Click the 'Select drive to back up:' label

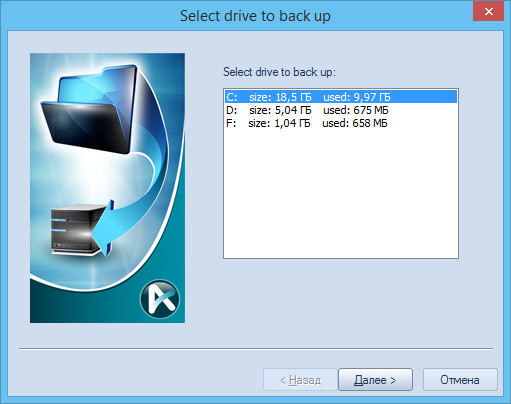279,72
